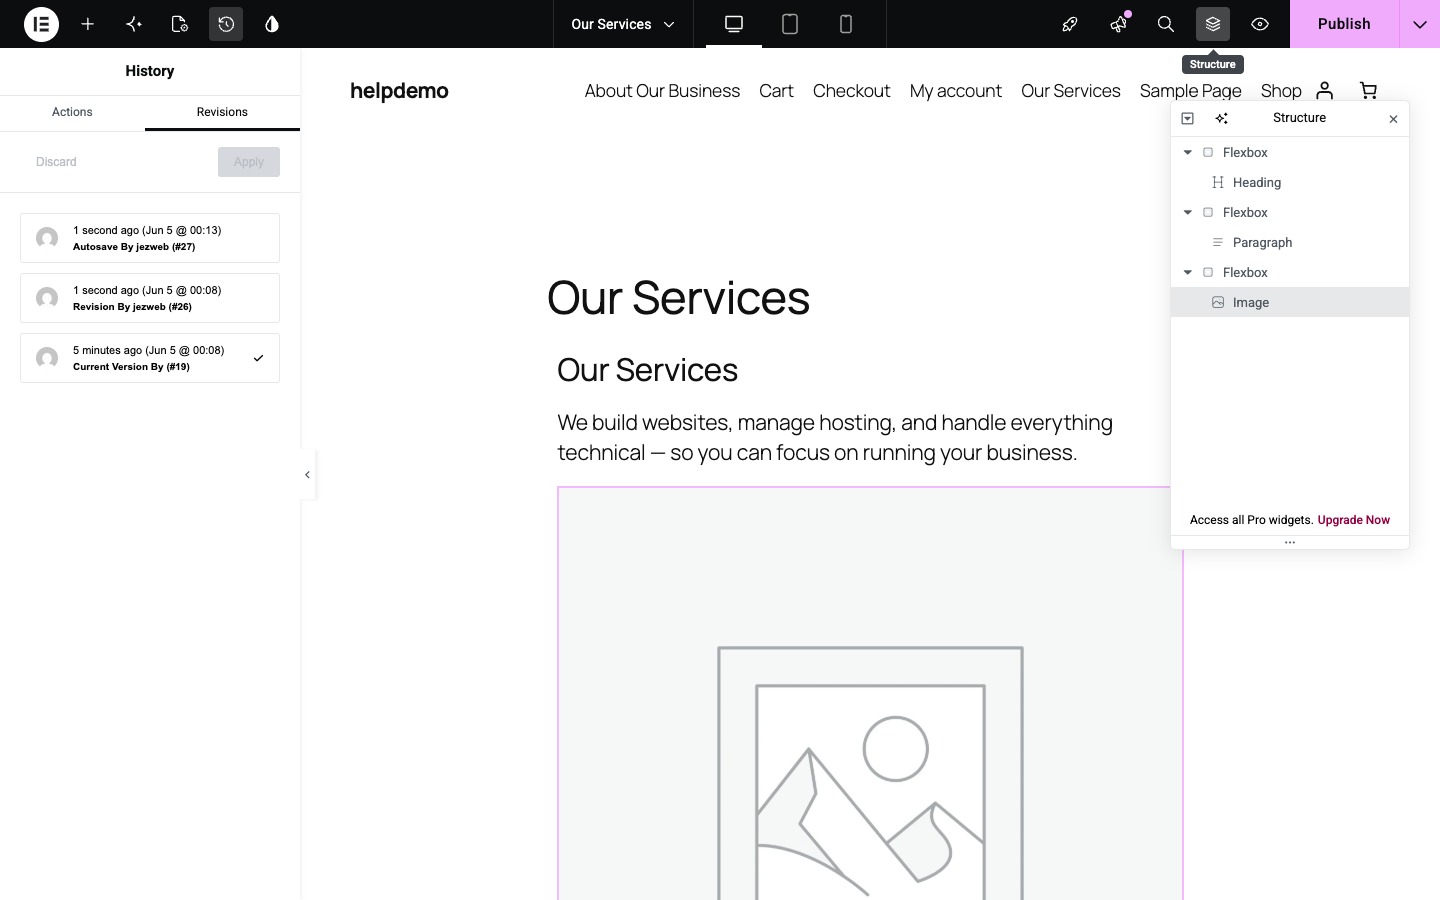Click the History clock icon
This screenshot has height=900, width=1440.
point(226,24)
